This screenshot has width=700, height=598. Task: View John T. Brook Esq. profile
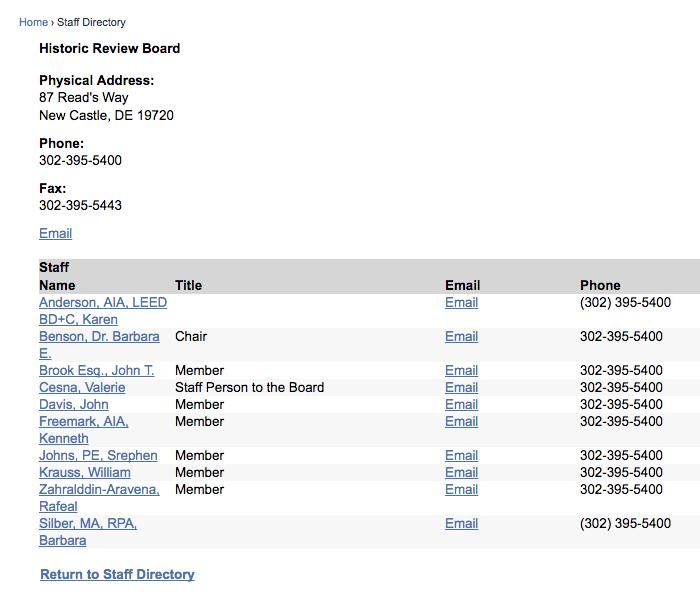(96, 370)
